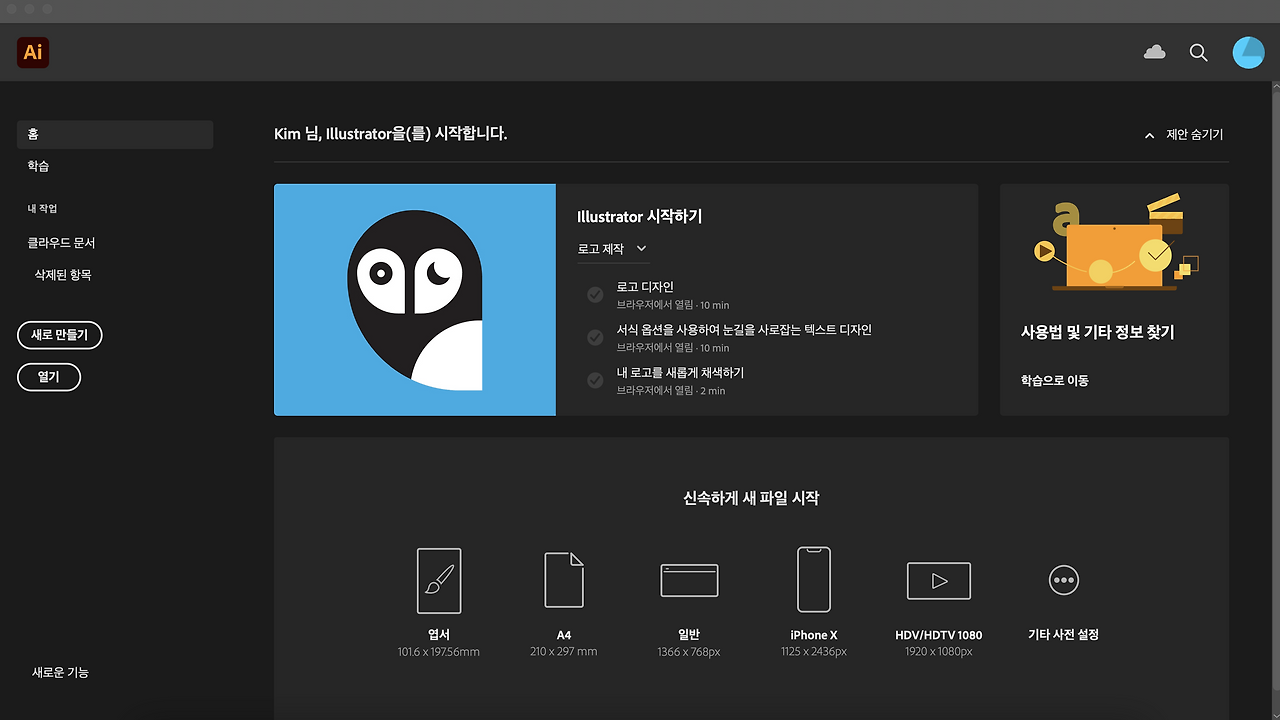Click the 일반 web preset icon
This screenshot has height=720, width=1280.
pyautogui.click(x=688, y=580)
